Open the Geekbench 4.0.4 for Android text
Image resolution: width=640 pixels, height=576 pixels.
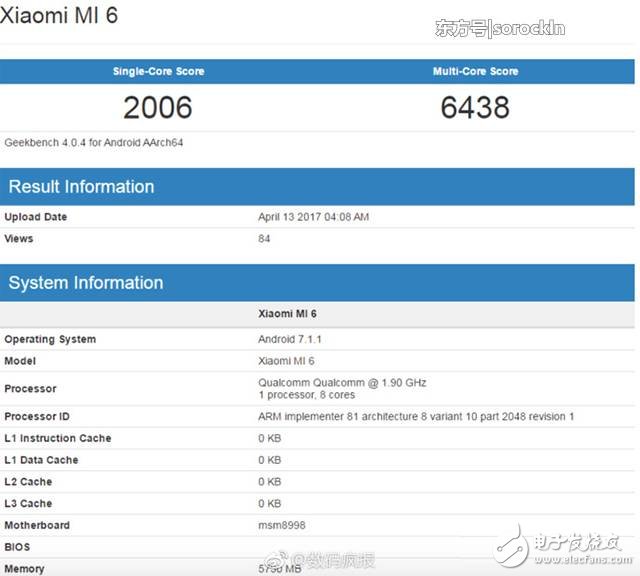[x=93, y=142]
